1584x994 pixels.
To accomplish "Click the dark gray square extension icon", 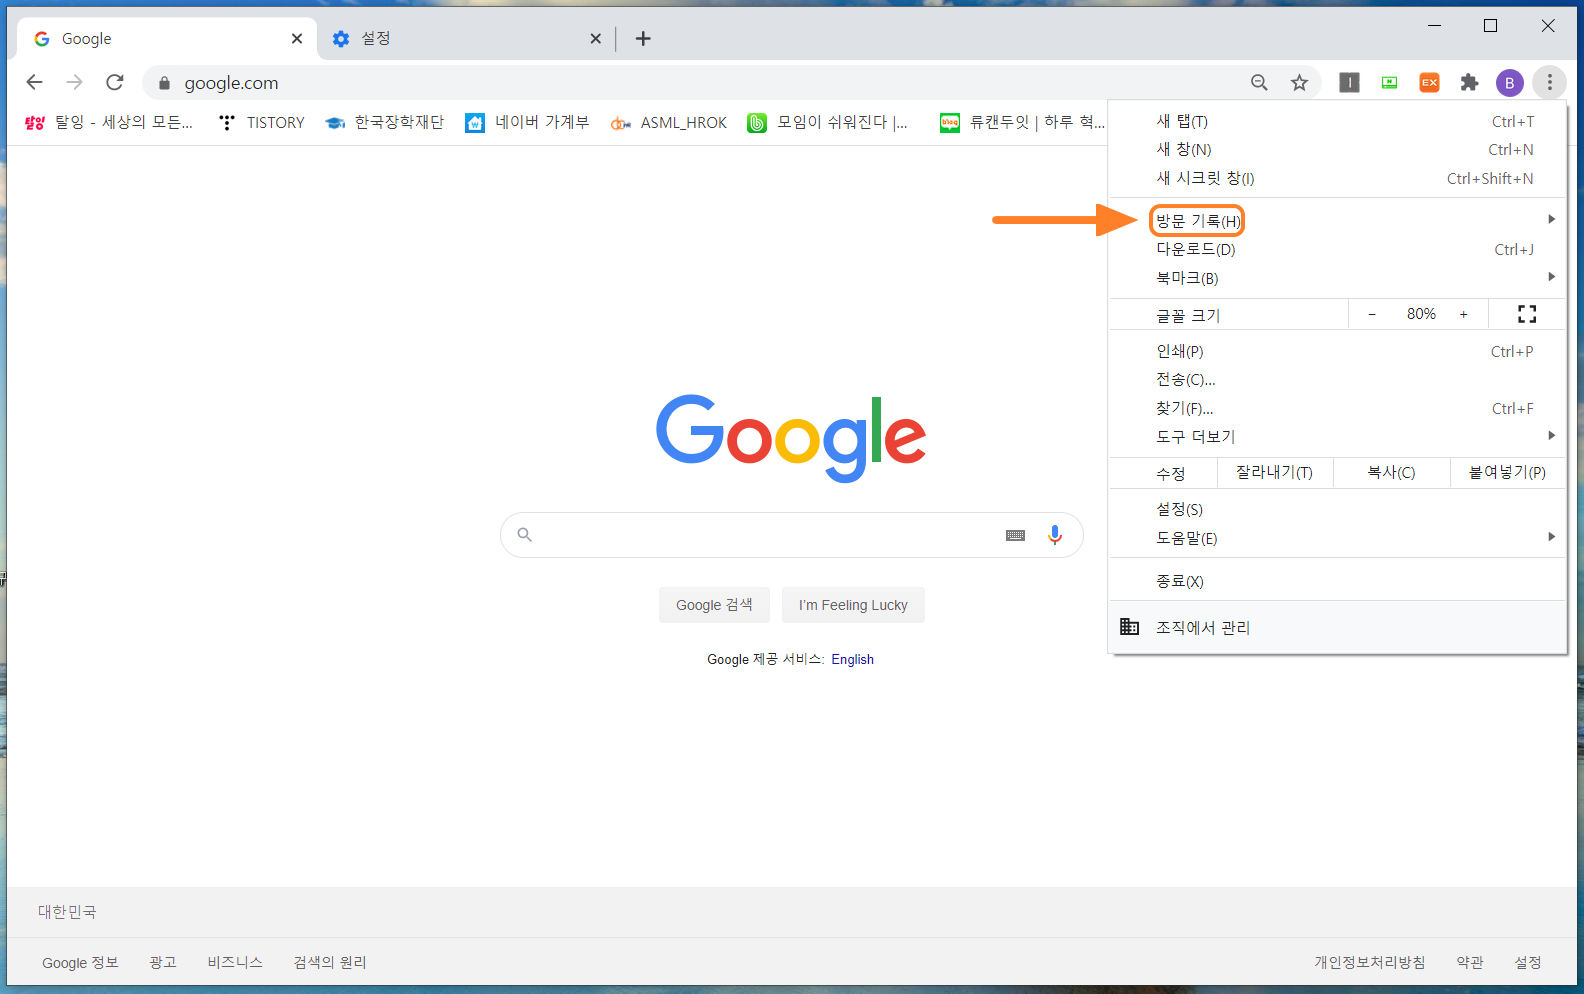I will 1349,82.
